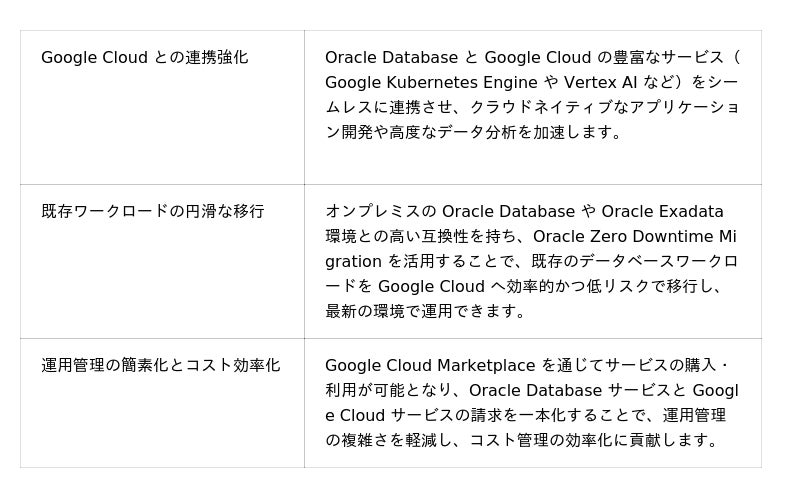Screen dimensions: 800x498
Task: Click the line "ン開発や高度なデータ分析を加速します。"
Action: coord(474,132)
